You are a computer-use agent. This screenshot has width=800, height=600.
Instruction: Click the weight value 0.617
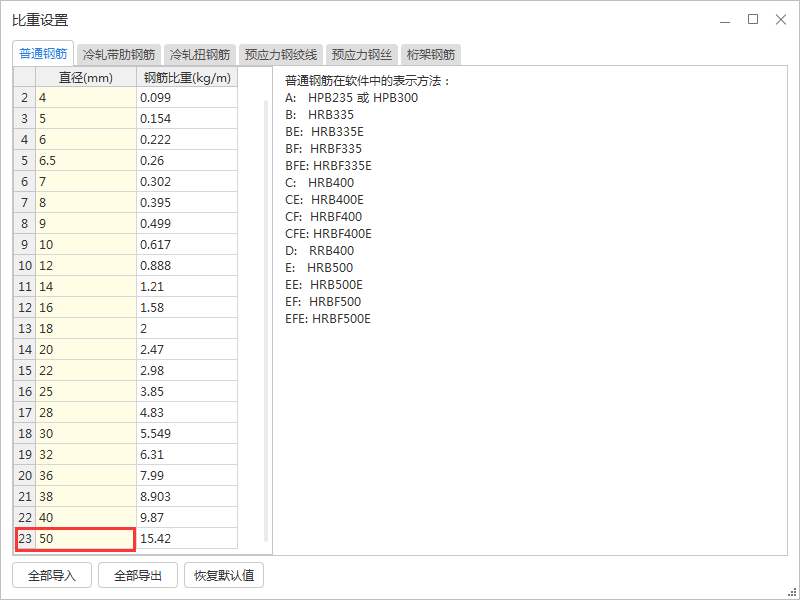tap(187, 244)
